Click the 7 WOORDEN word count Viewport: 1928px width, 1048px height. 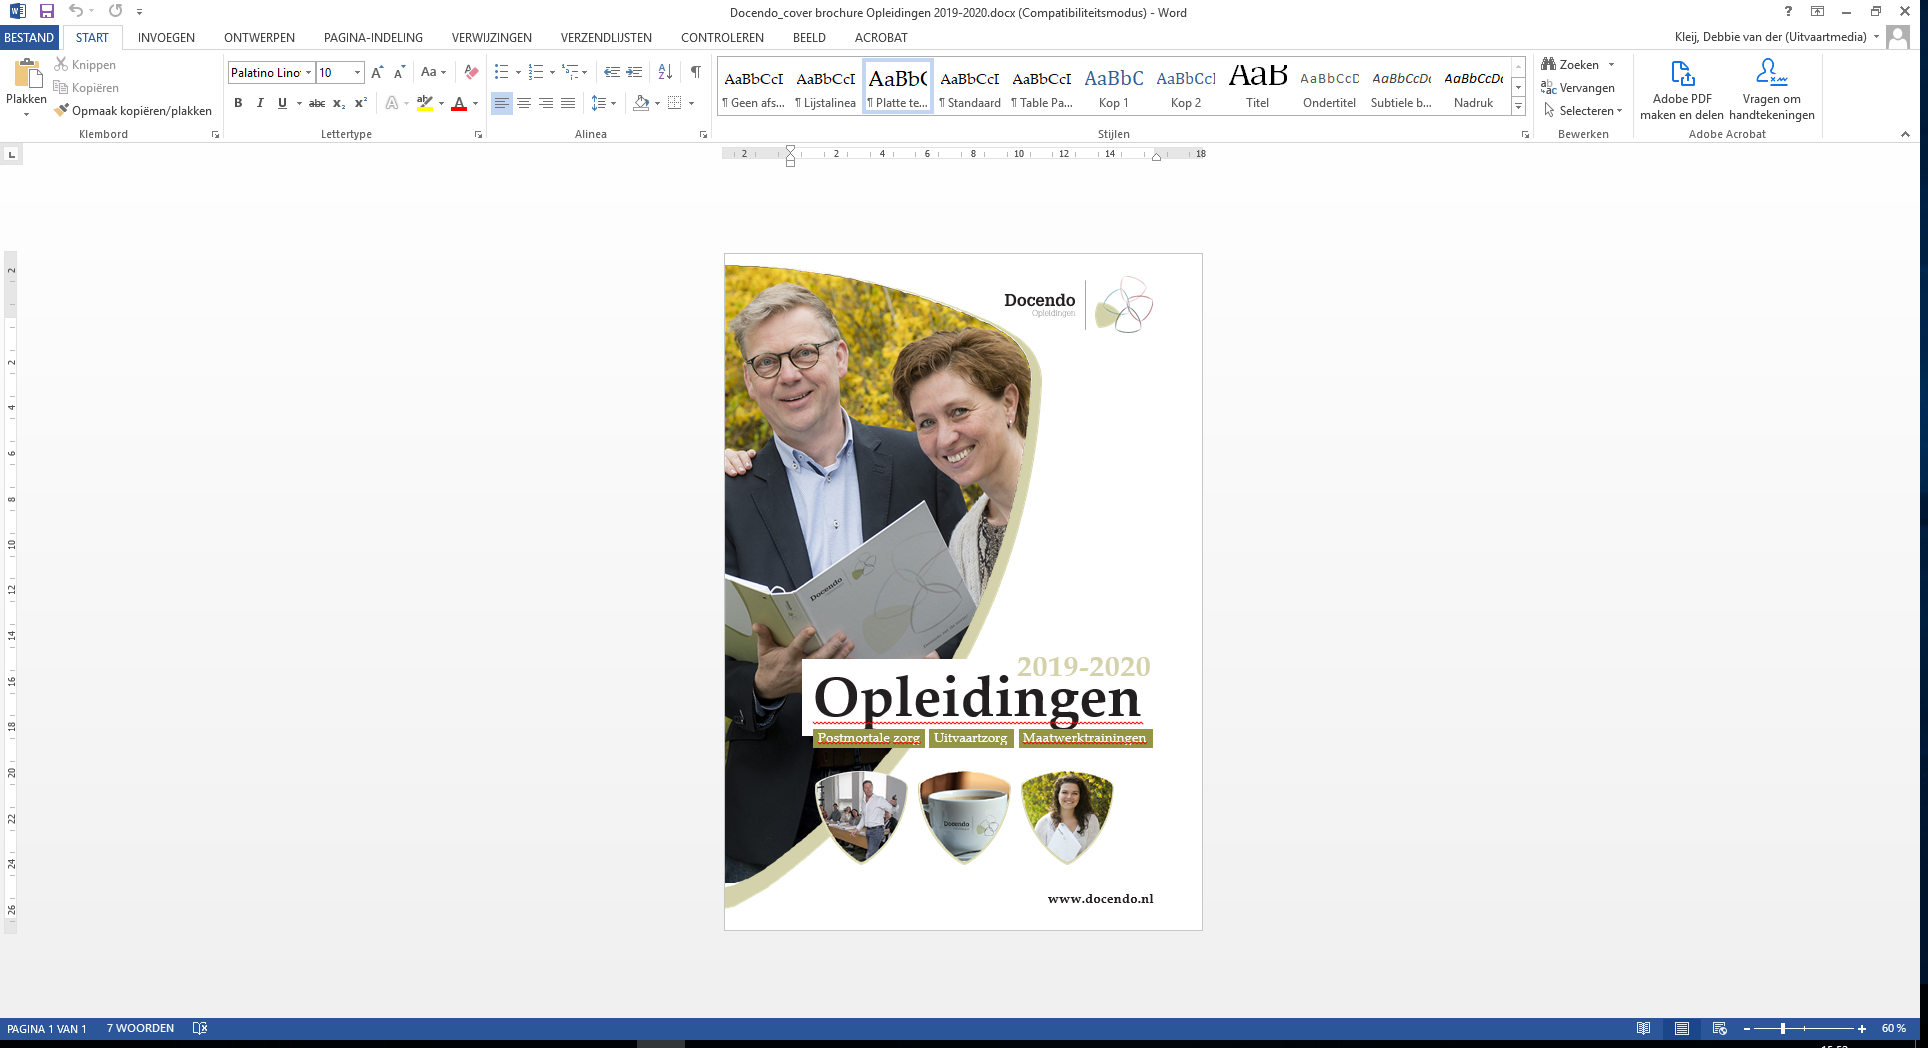pyautogui.click(x=140, y=1029)
